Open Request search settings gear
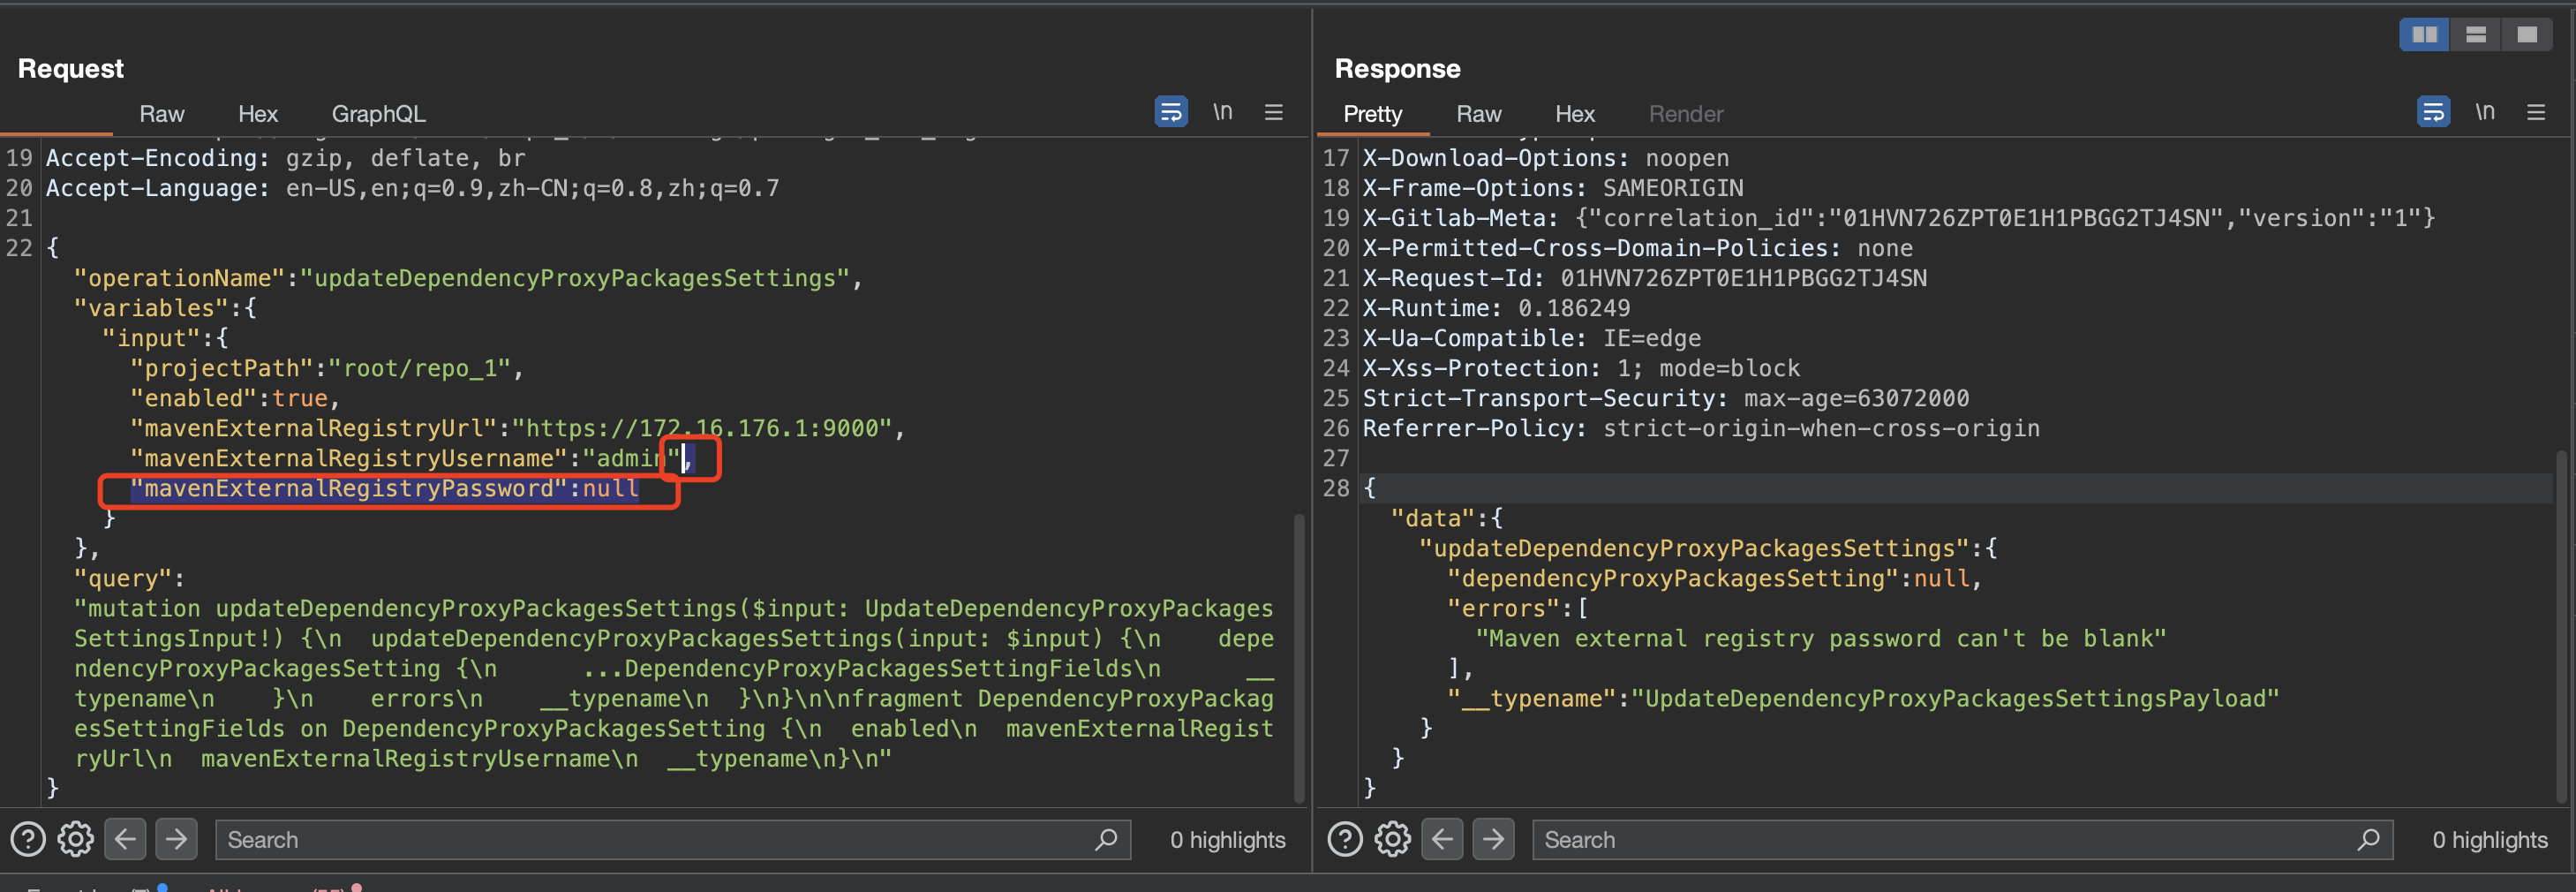This screenshot has width=2576, height=892. [76, 839]
